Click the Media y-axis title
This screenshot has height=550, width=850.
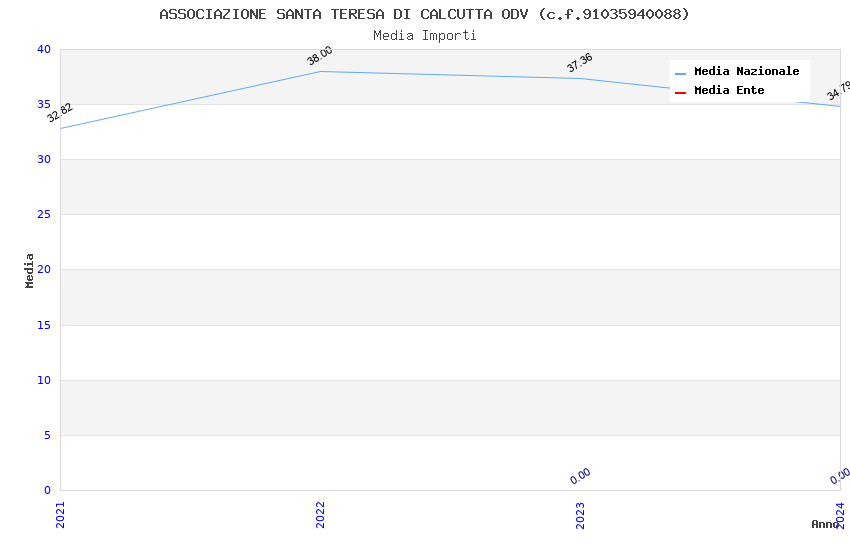click(29, 270)
